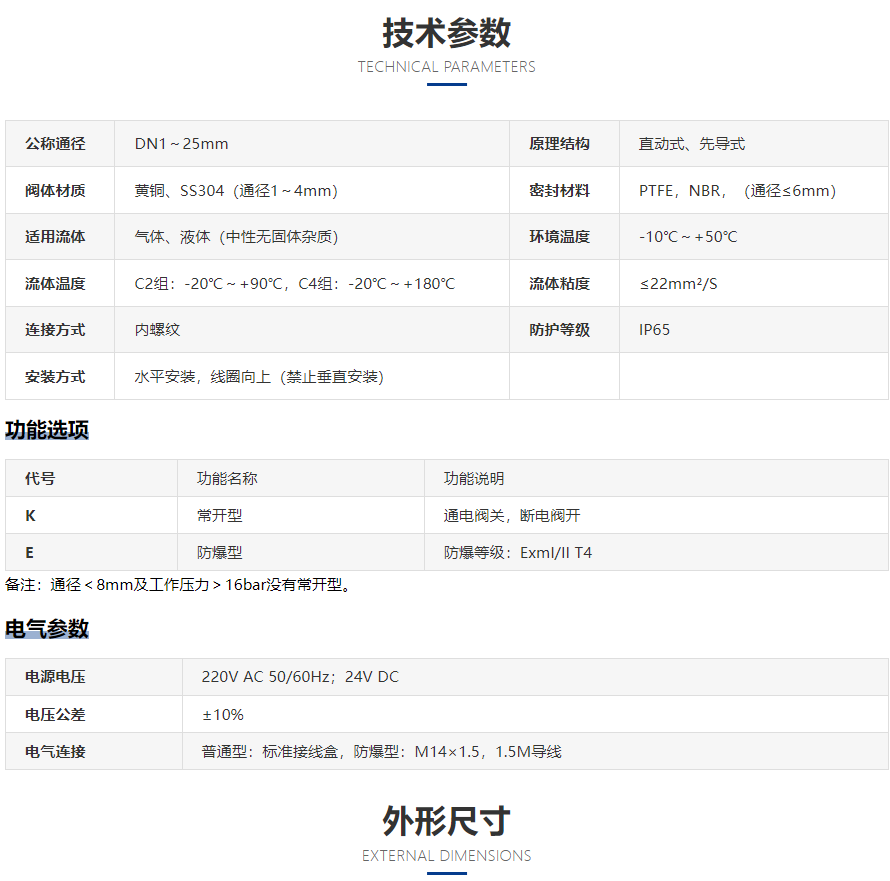Viewport: 890px width, 881px height.
Task: Select the IP65 protection rating cell
Action: coord(655,330)
